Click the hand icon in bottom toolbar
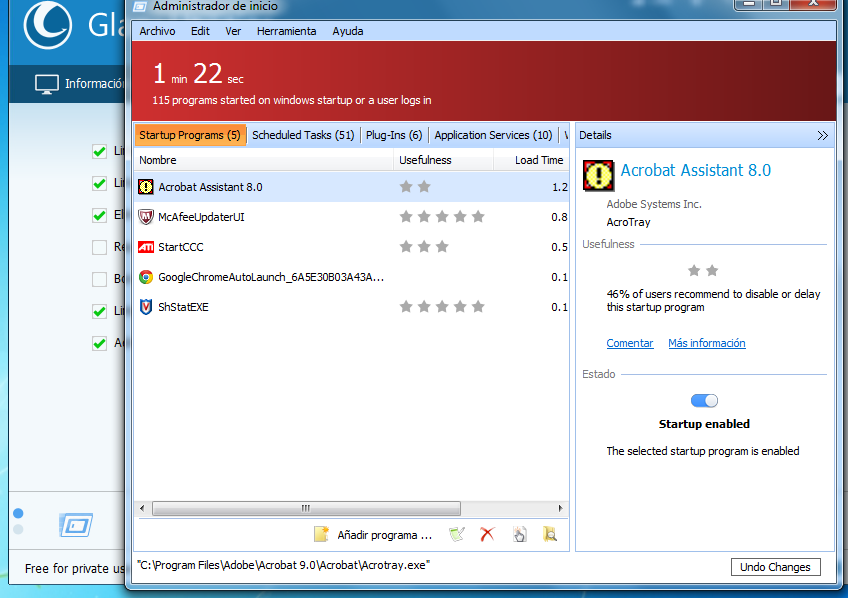Viewport: 848px width, 598px height. [x=519, y=535]
